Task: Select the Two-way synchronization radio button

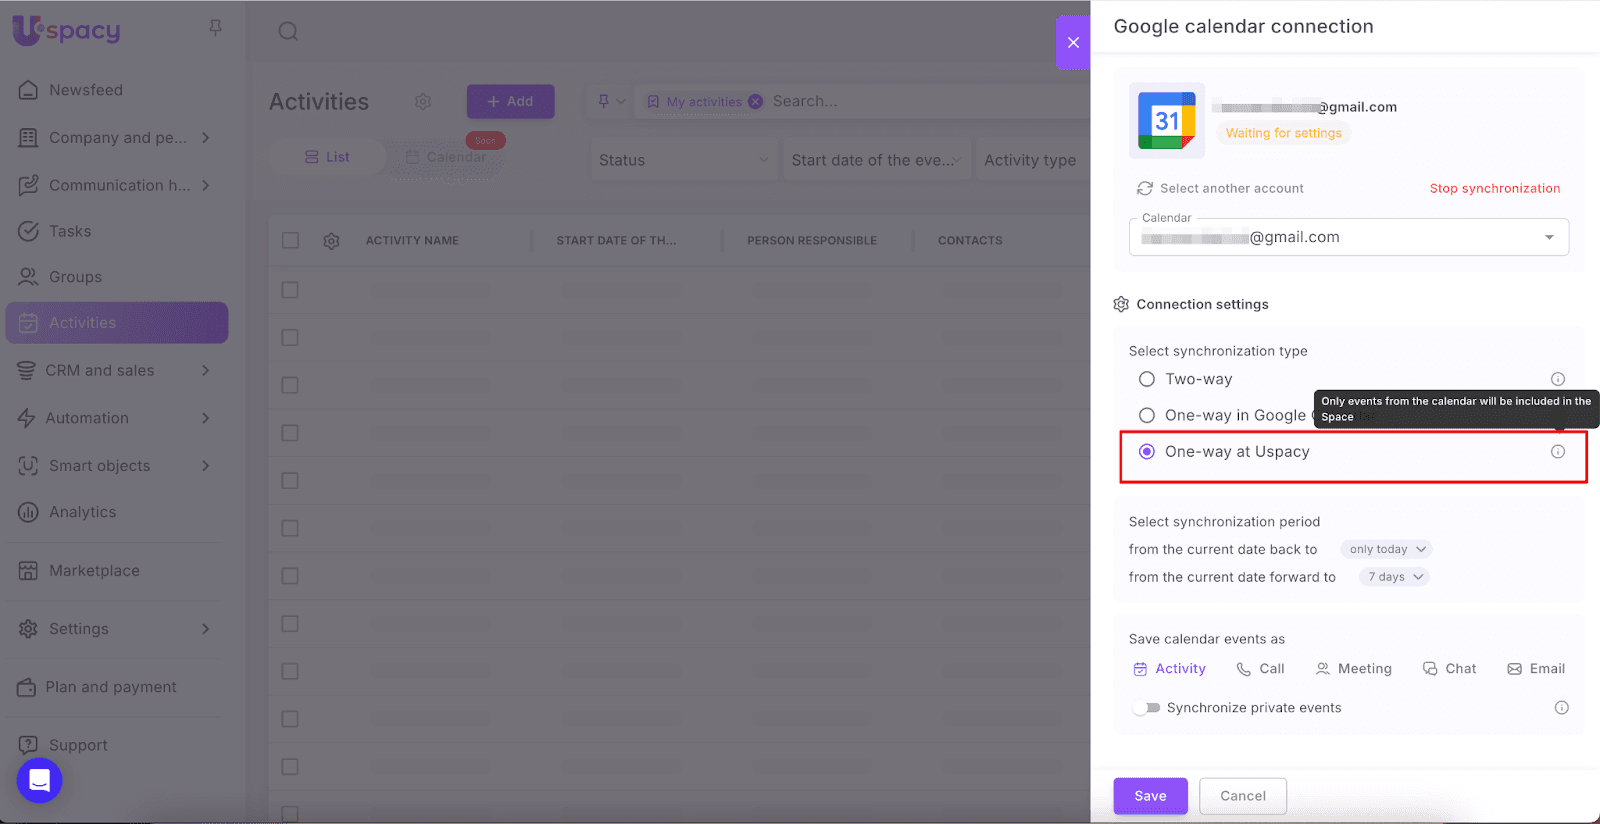Action: [1147, 379]
